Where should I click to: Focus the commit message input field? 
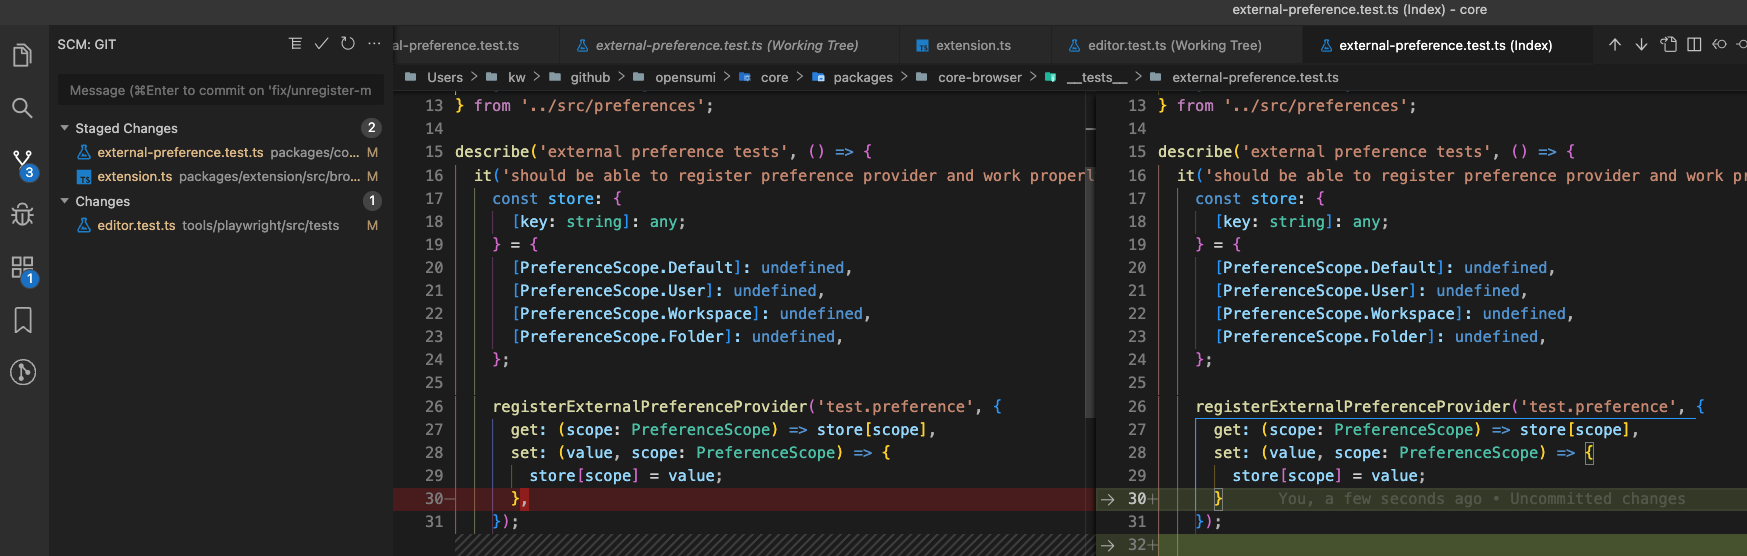point(220,90)
